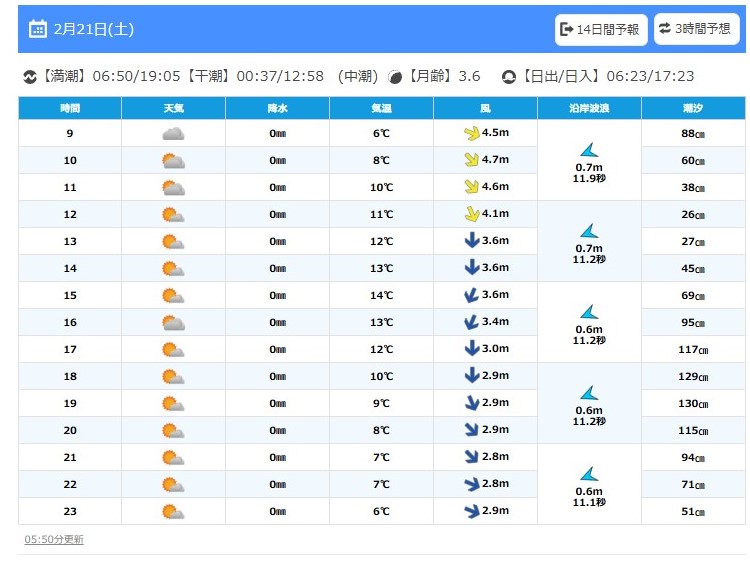The width and height of the screenshot is (750, 562).
Task: Click the 2月21日(土) date heading
Action: pos(85,29)
